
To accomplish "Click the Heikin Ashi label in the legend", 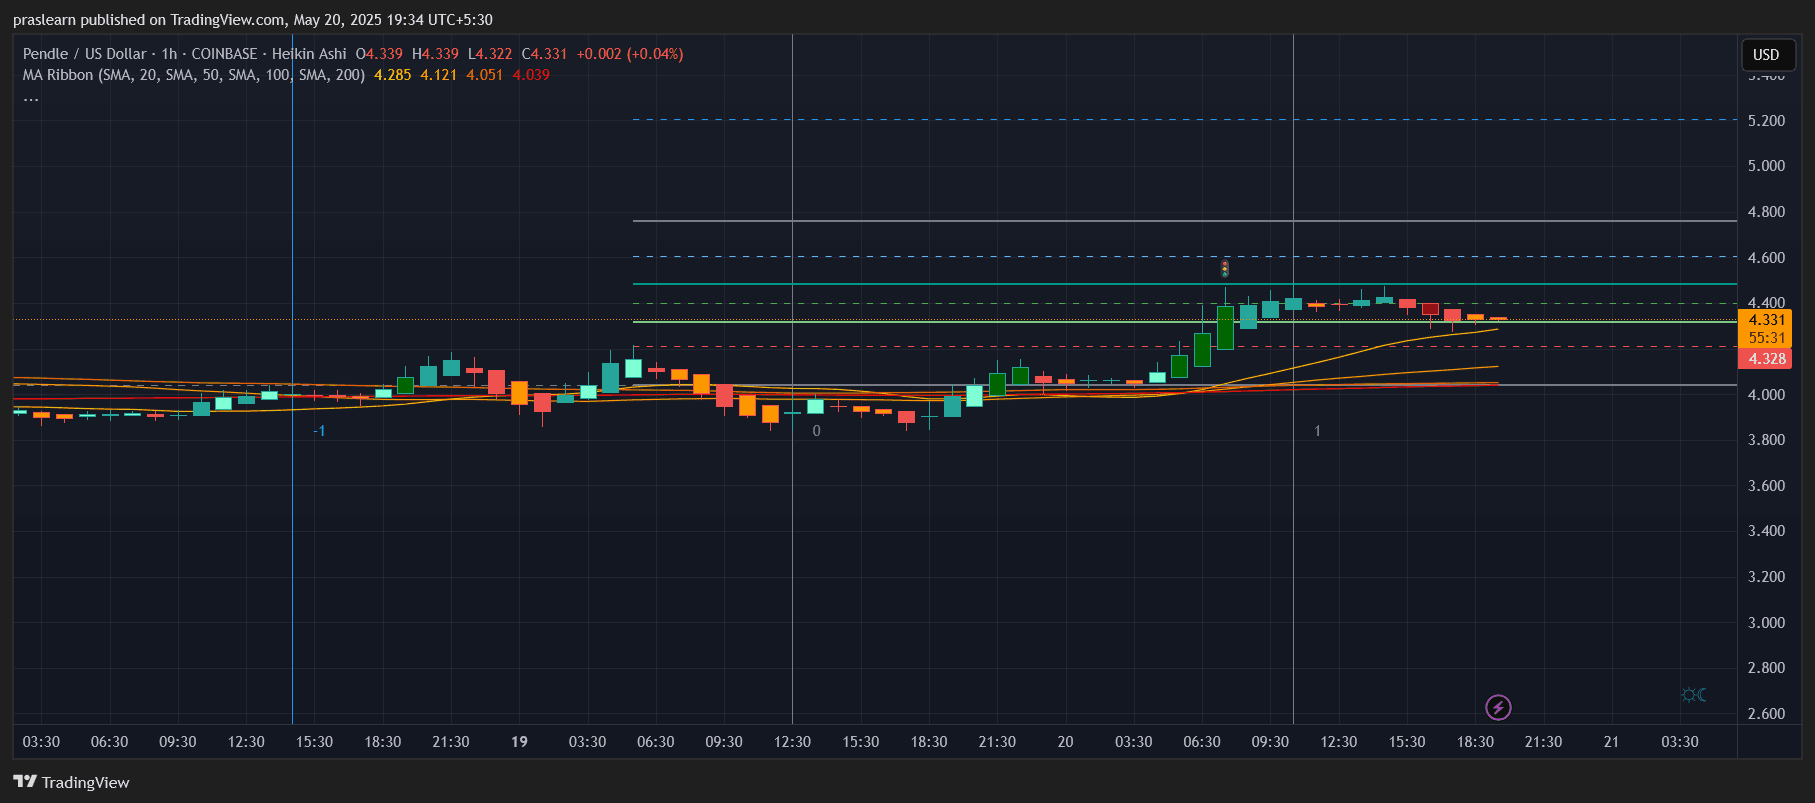I will (309, 54).
